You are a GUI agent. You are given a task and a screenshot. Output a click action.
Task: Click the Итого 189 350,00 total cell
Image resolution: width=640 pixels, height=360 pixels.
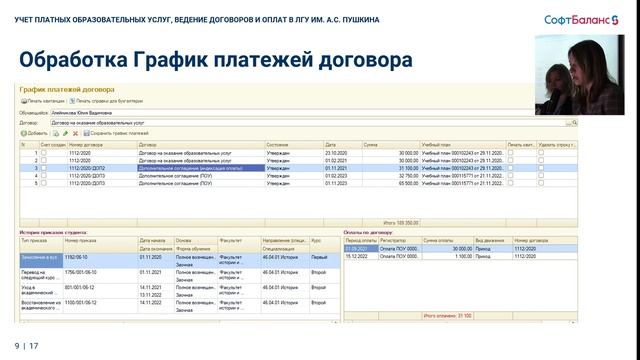391,223
